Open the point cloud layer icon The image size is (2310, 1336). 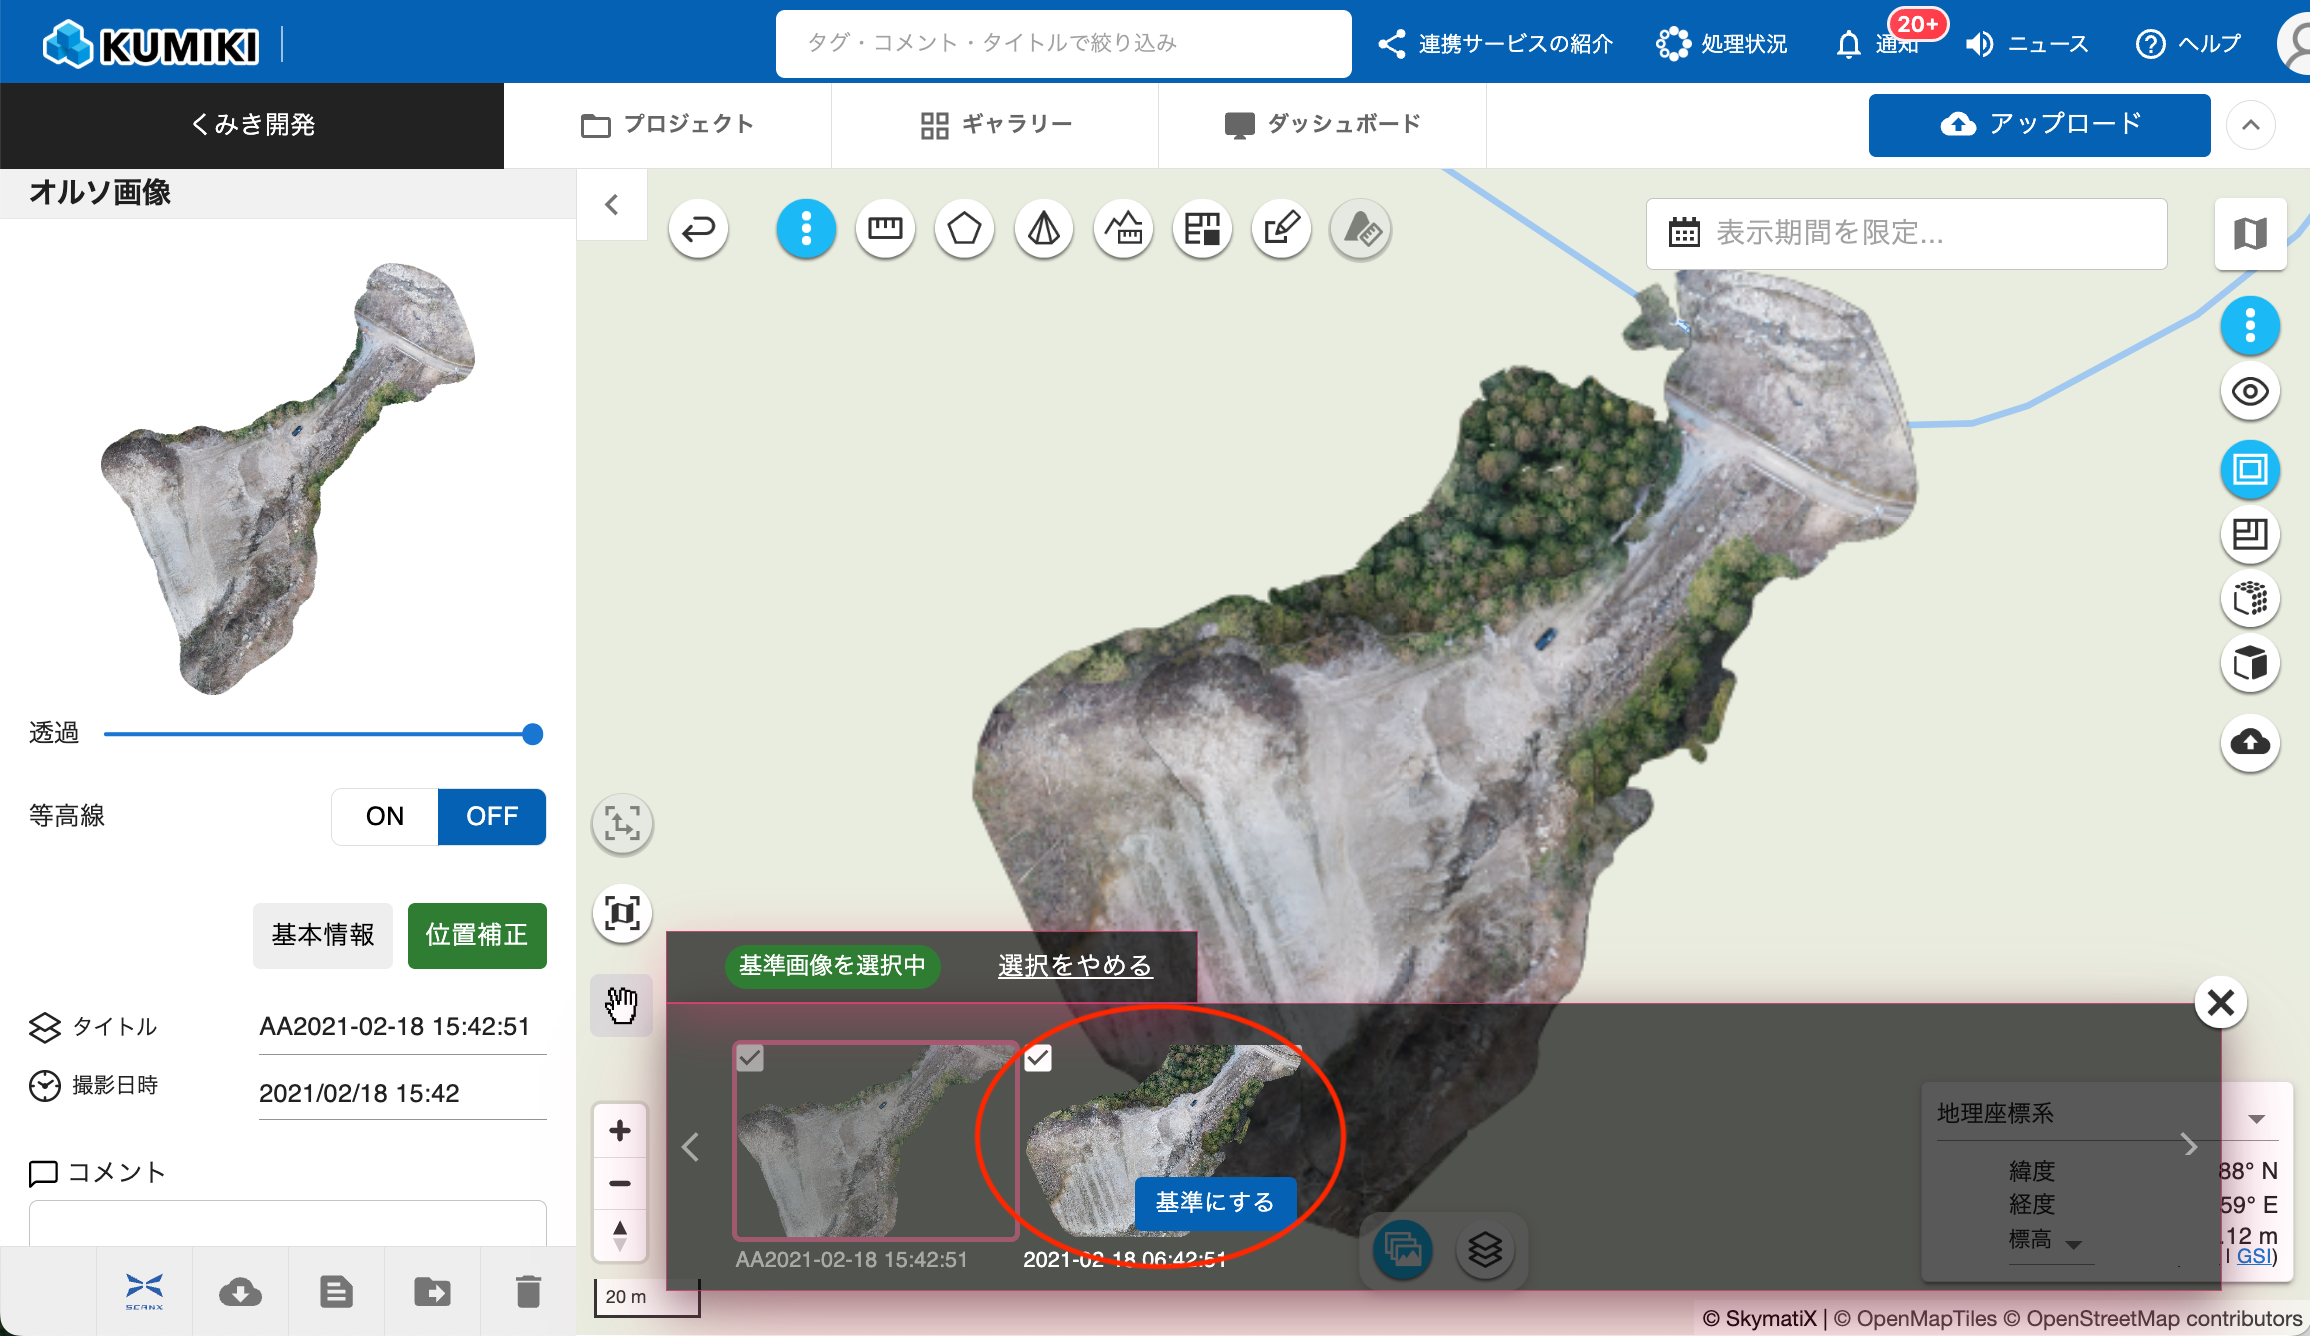(2250, 599)
